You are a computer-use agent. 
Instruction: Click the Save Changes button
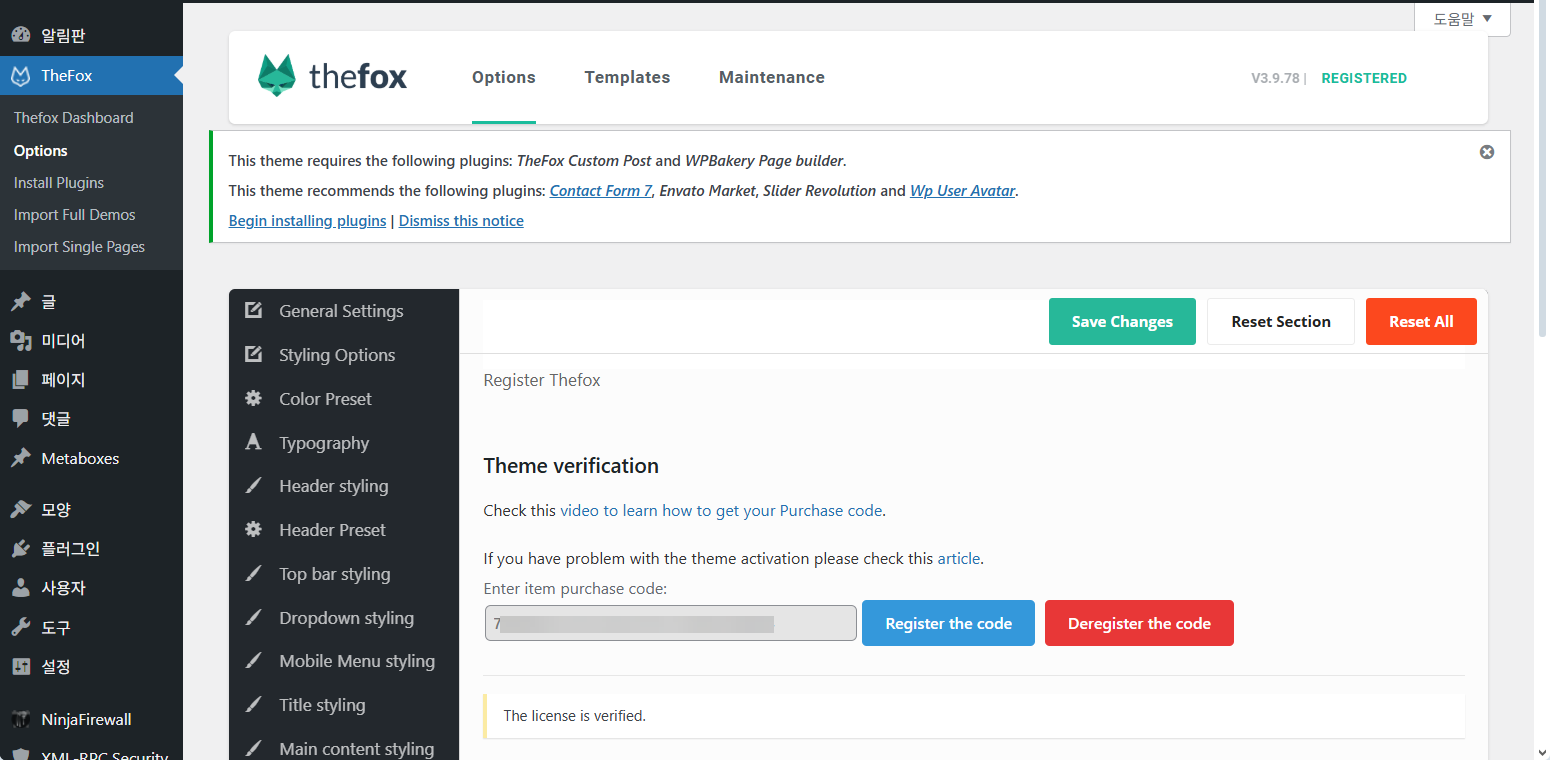pyautogui.click(x=1122, y=321)
